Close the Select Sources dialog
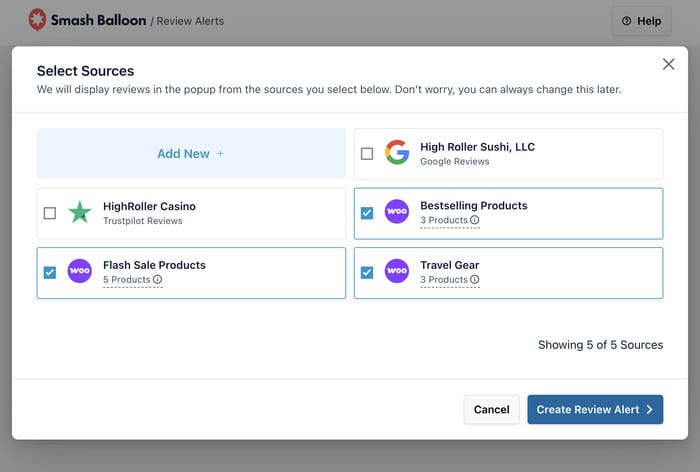 pyautogui.click(x=668, y=64)
